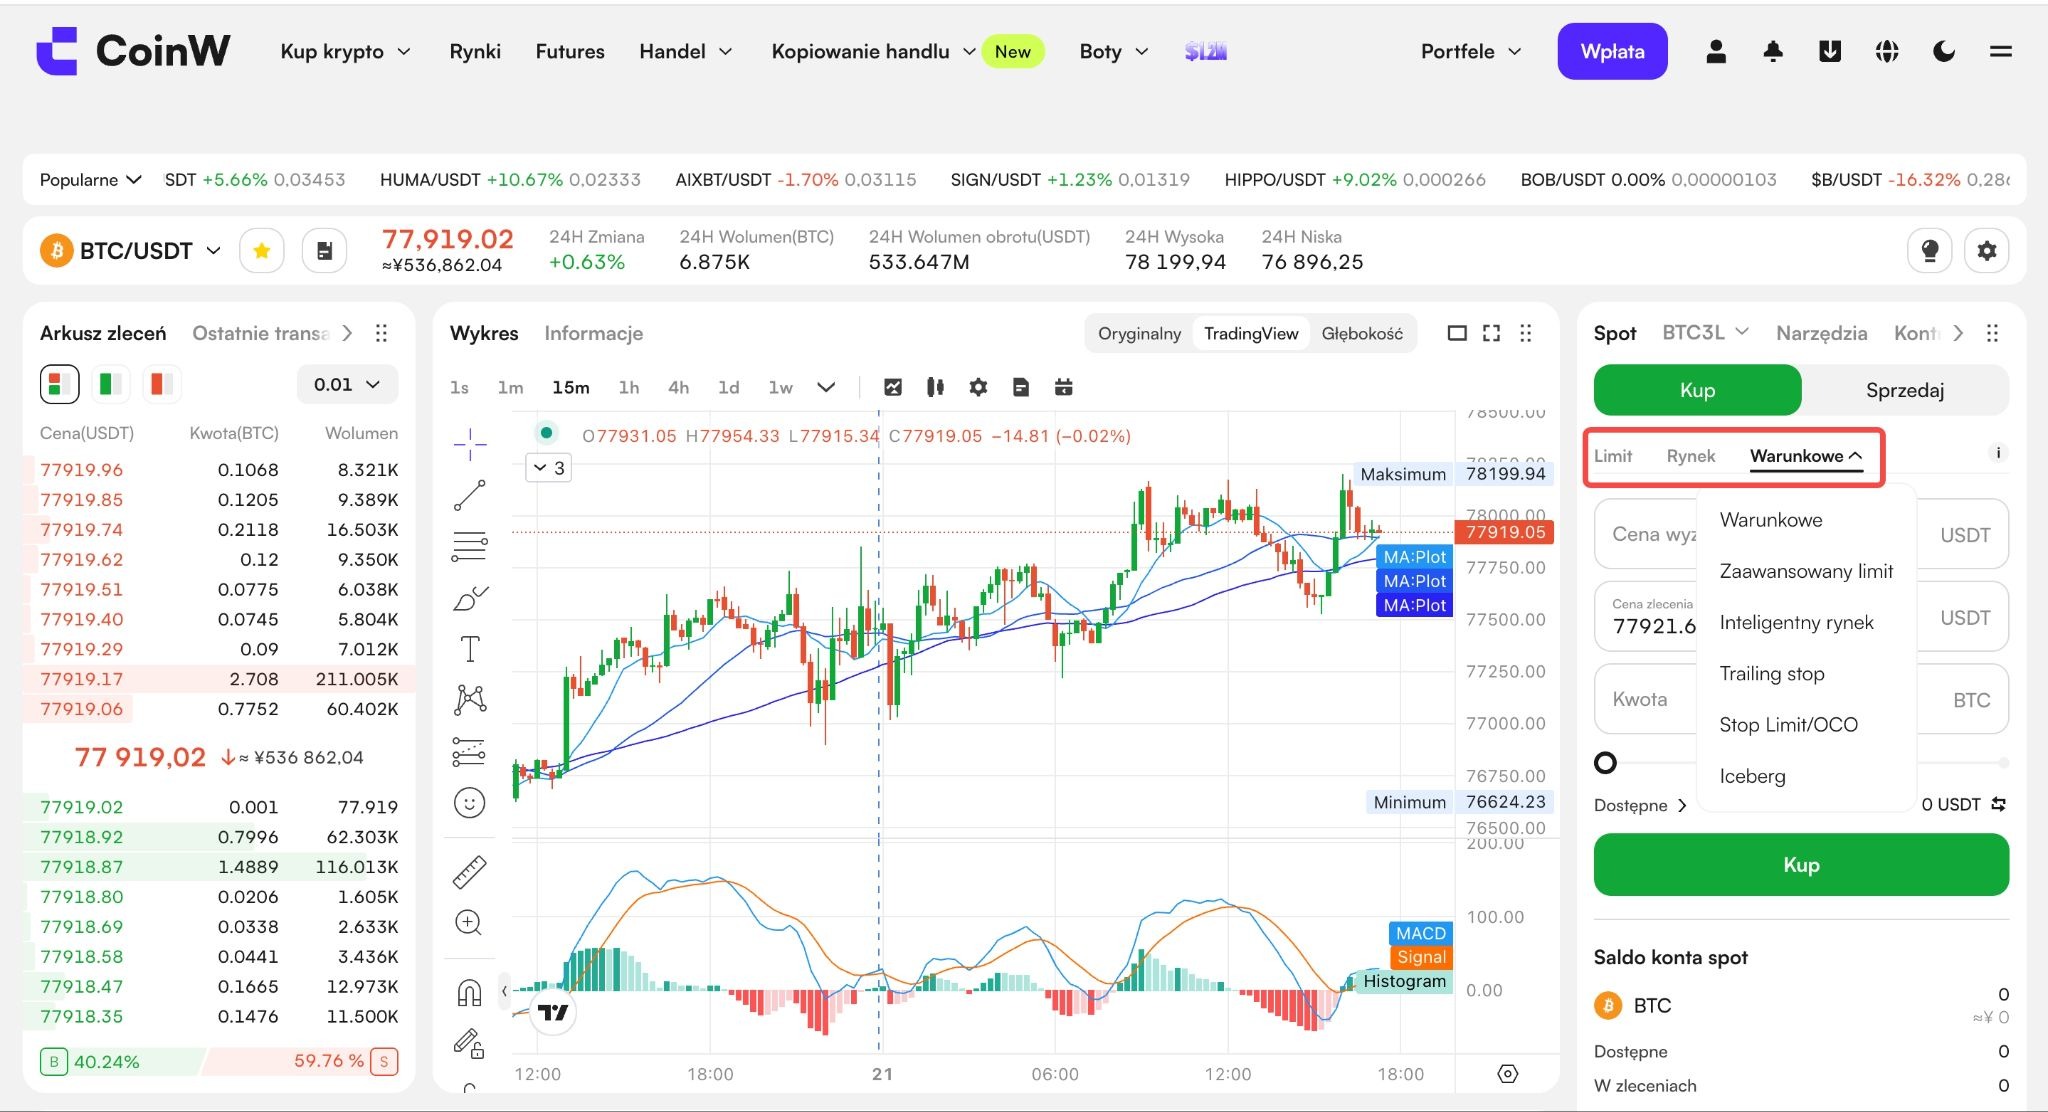
Task: Select the ruler measure tool
Action: tap(469, 872)
